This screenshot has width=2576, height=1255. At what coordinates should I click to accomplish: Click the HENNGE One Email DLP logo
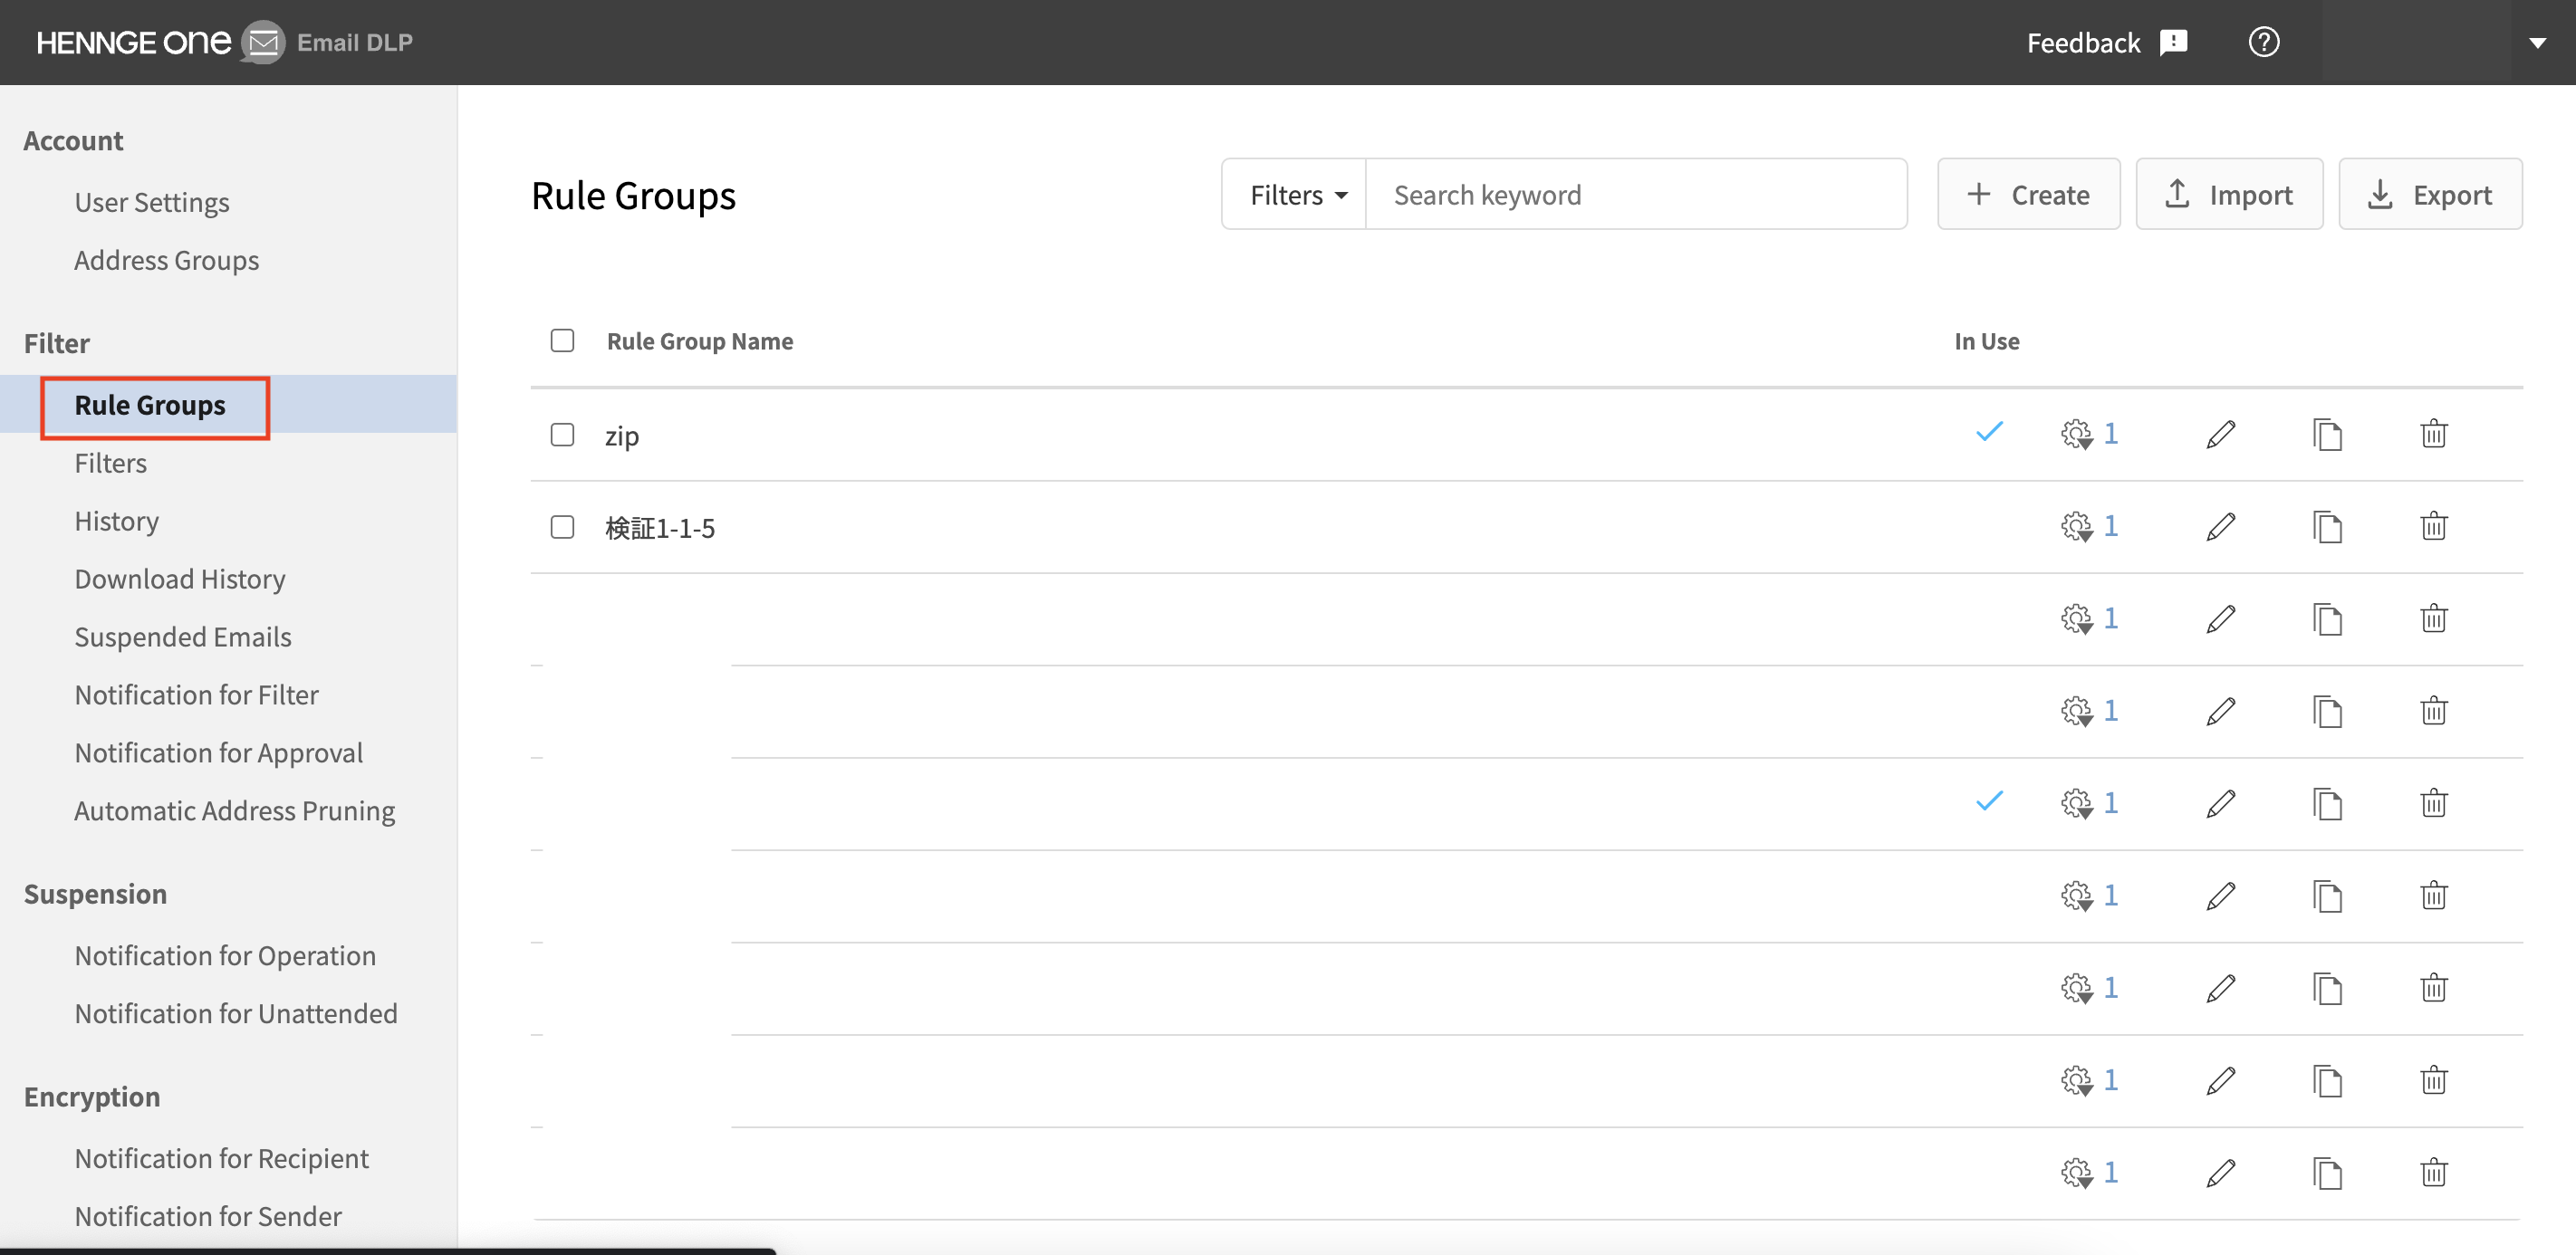click(225, 42)
